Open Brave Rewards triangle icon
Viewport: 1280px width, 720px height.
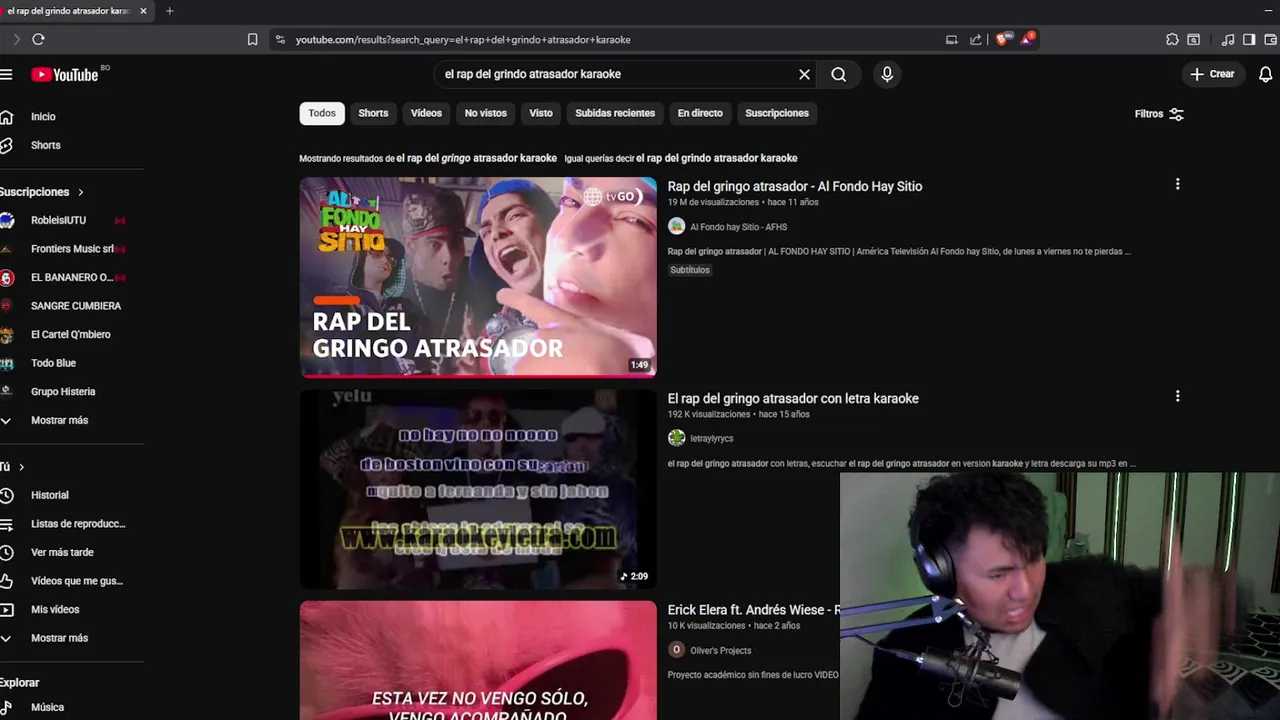[1027, 39]
